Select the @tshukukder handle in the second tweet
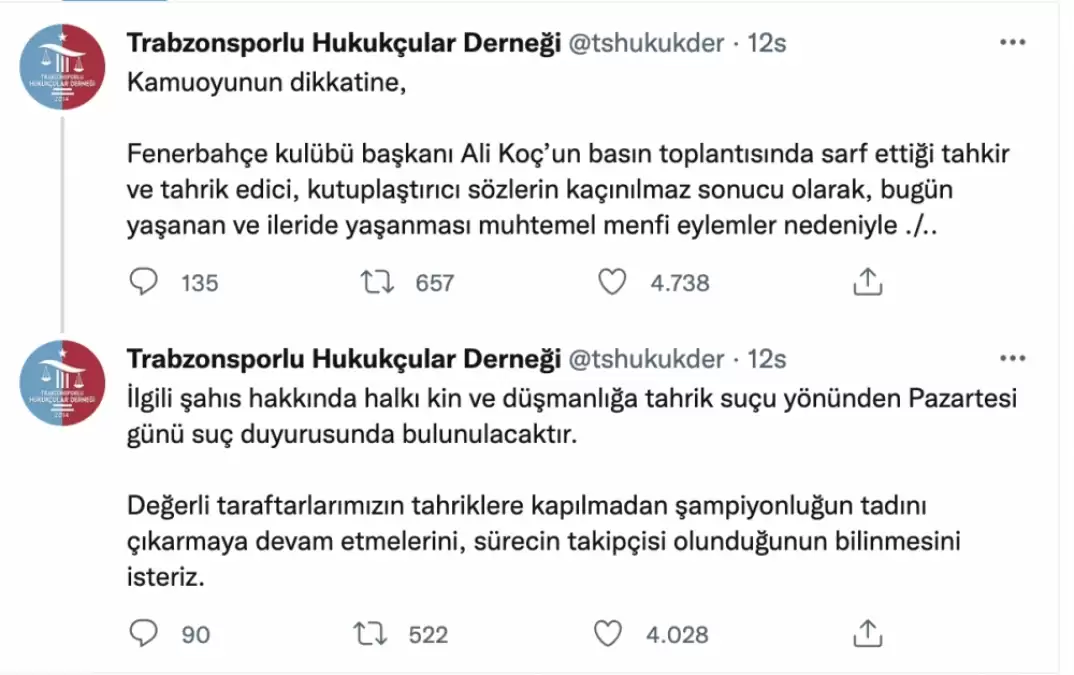1074x675 pixels. [x=646, y=359]
